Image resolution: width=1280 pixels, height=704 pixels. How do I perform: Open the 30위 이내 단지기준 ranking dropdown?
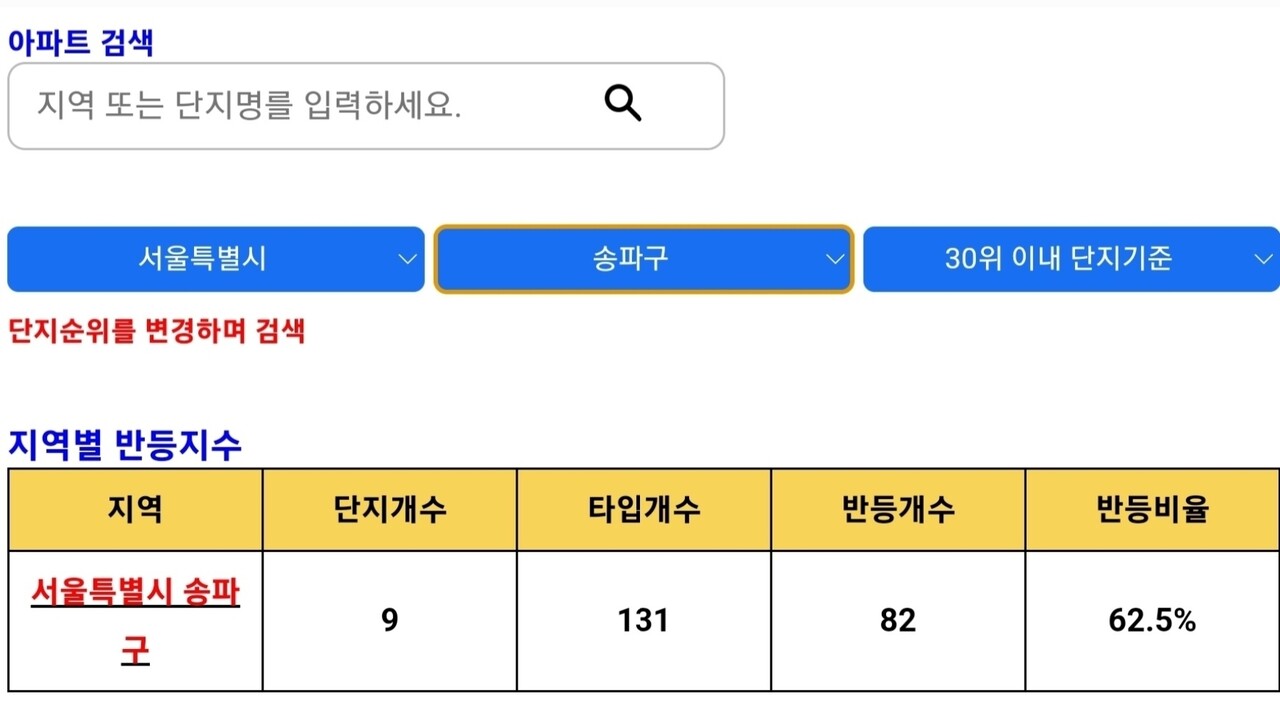[1070, 259]
